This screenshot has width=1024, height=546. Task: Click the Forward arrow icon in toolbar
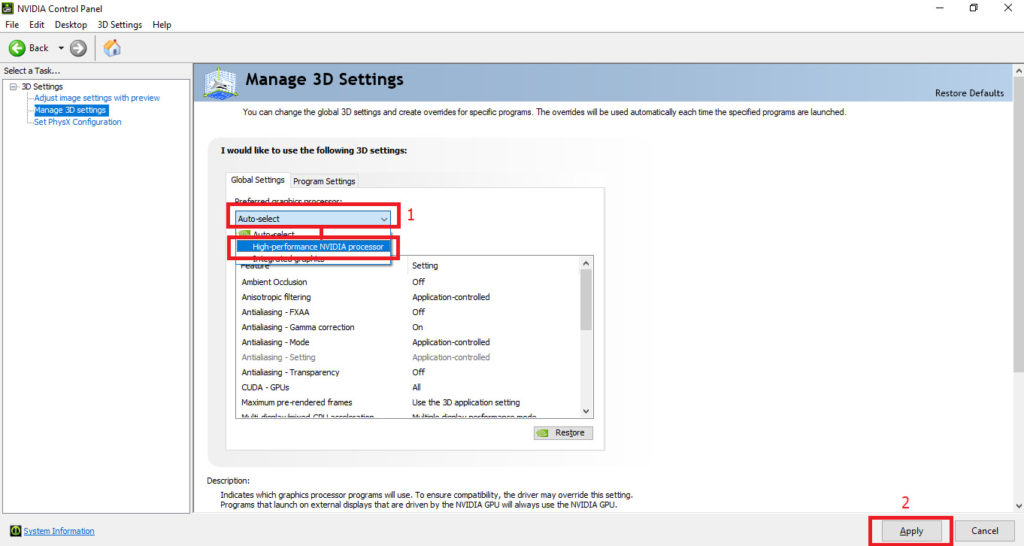[x=78, y=48]
